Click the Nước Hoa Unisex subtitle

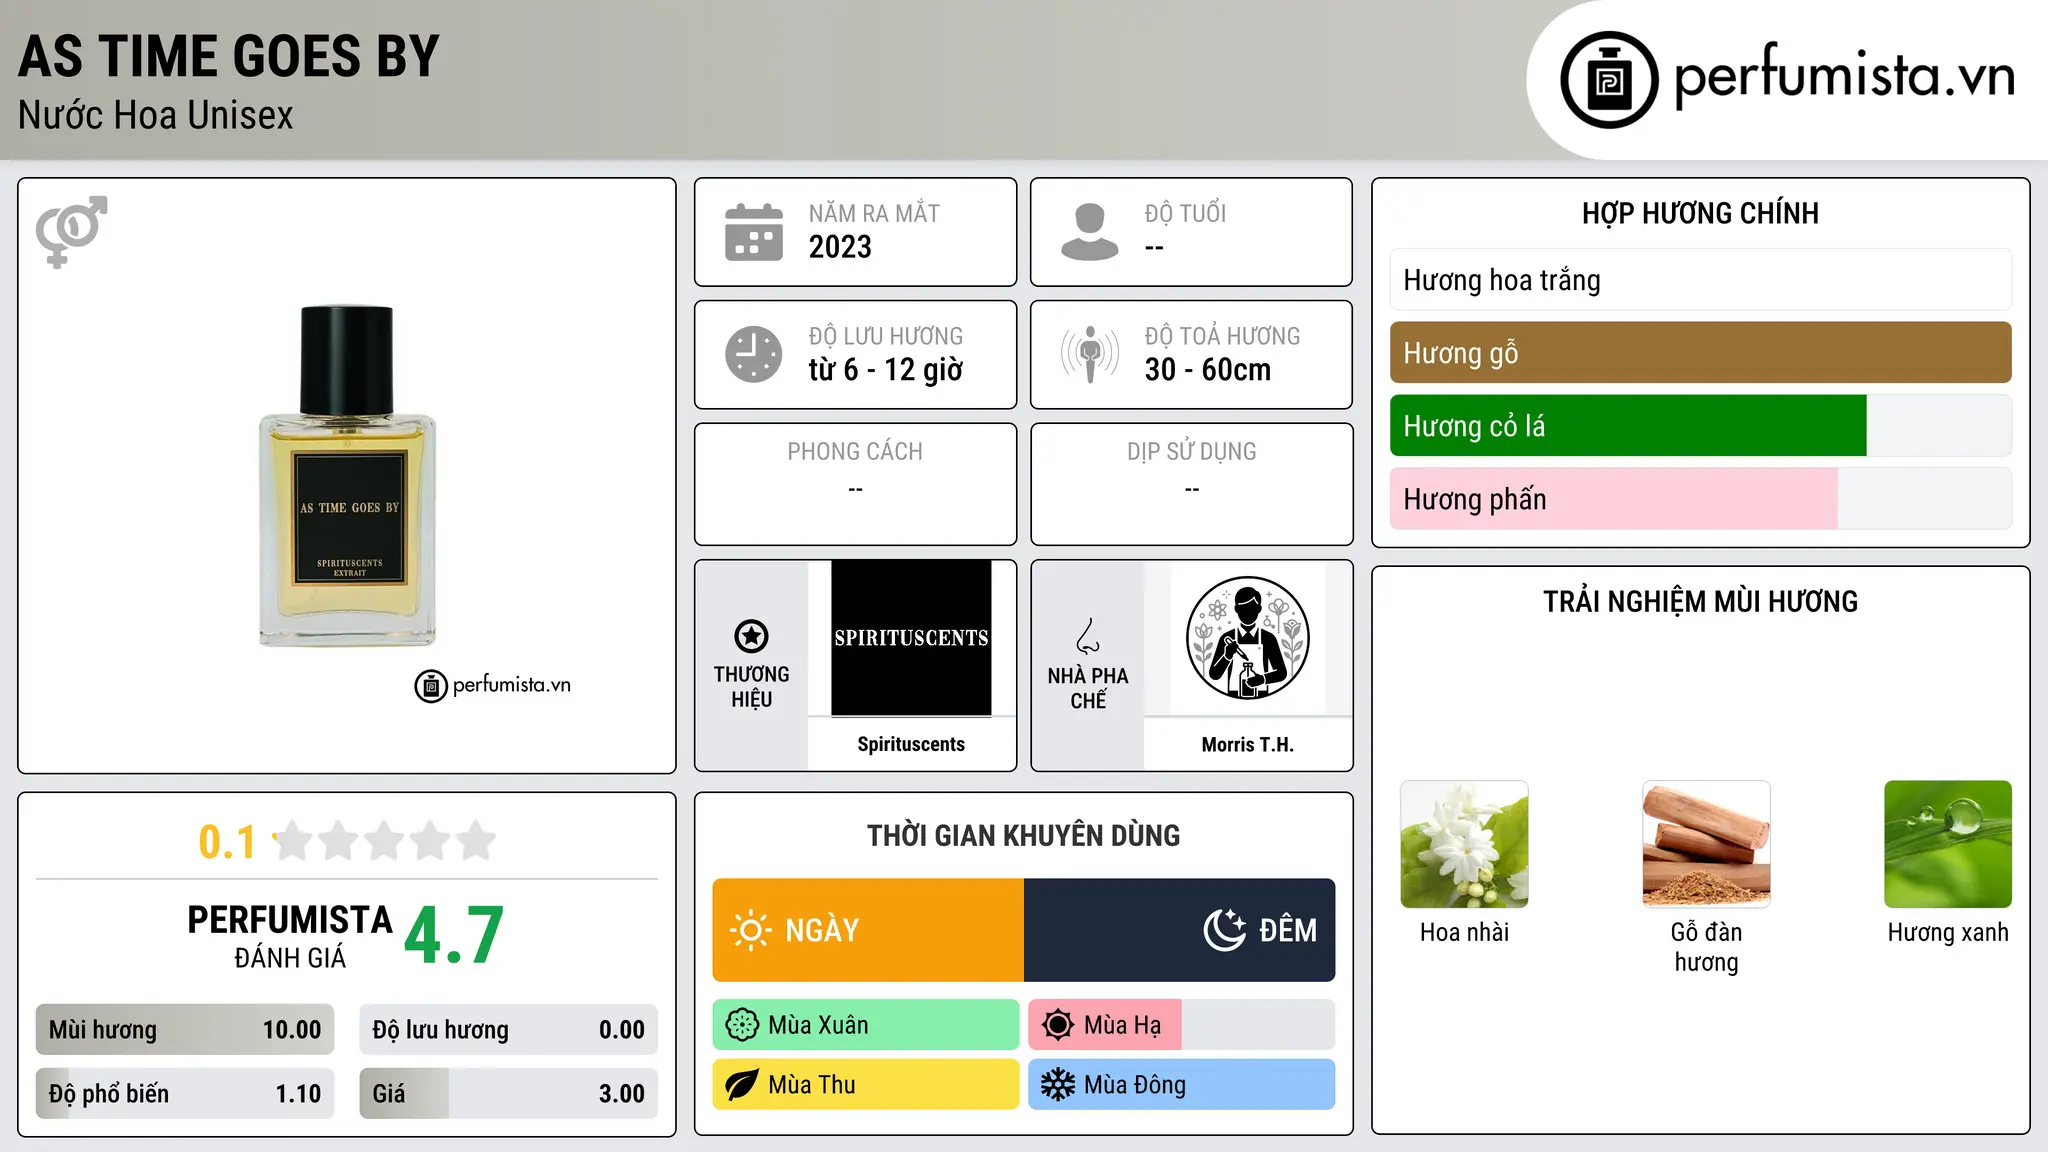(156, 116)
